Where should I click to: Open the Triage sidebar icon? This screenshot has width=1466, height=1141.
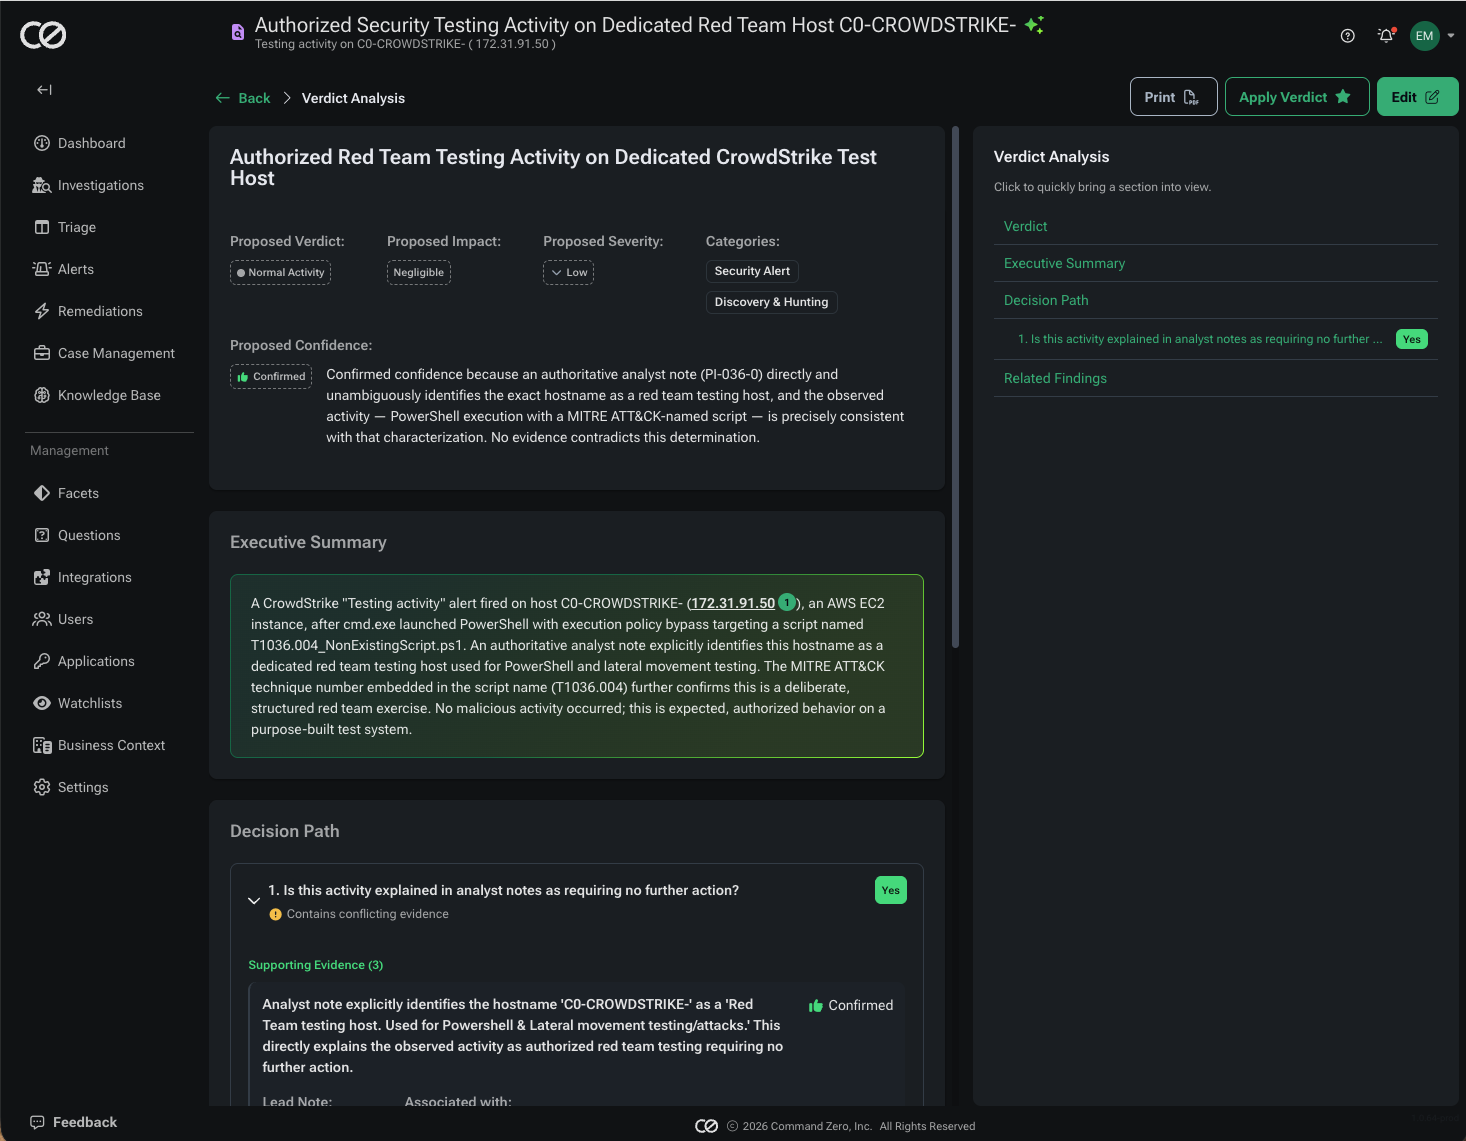tap(42, 227)
